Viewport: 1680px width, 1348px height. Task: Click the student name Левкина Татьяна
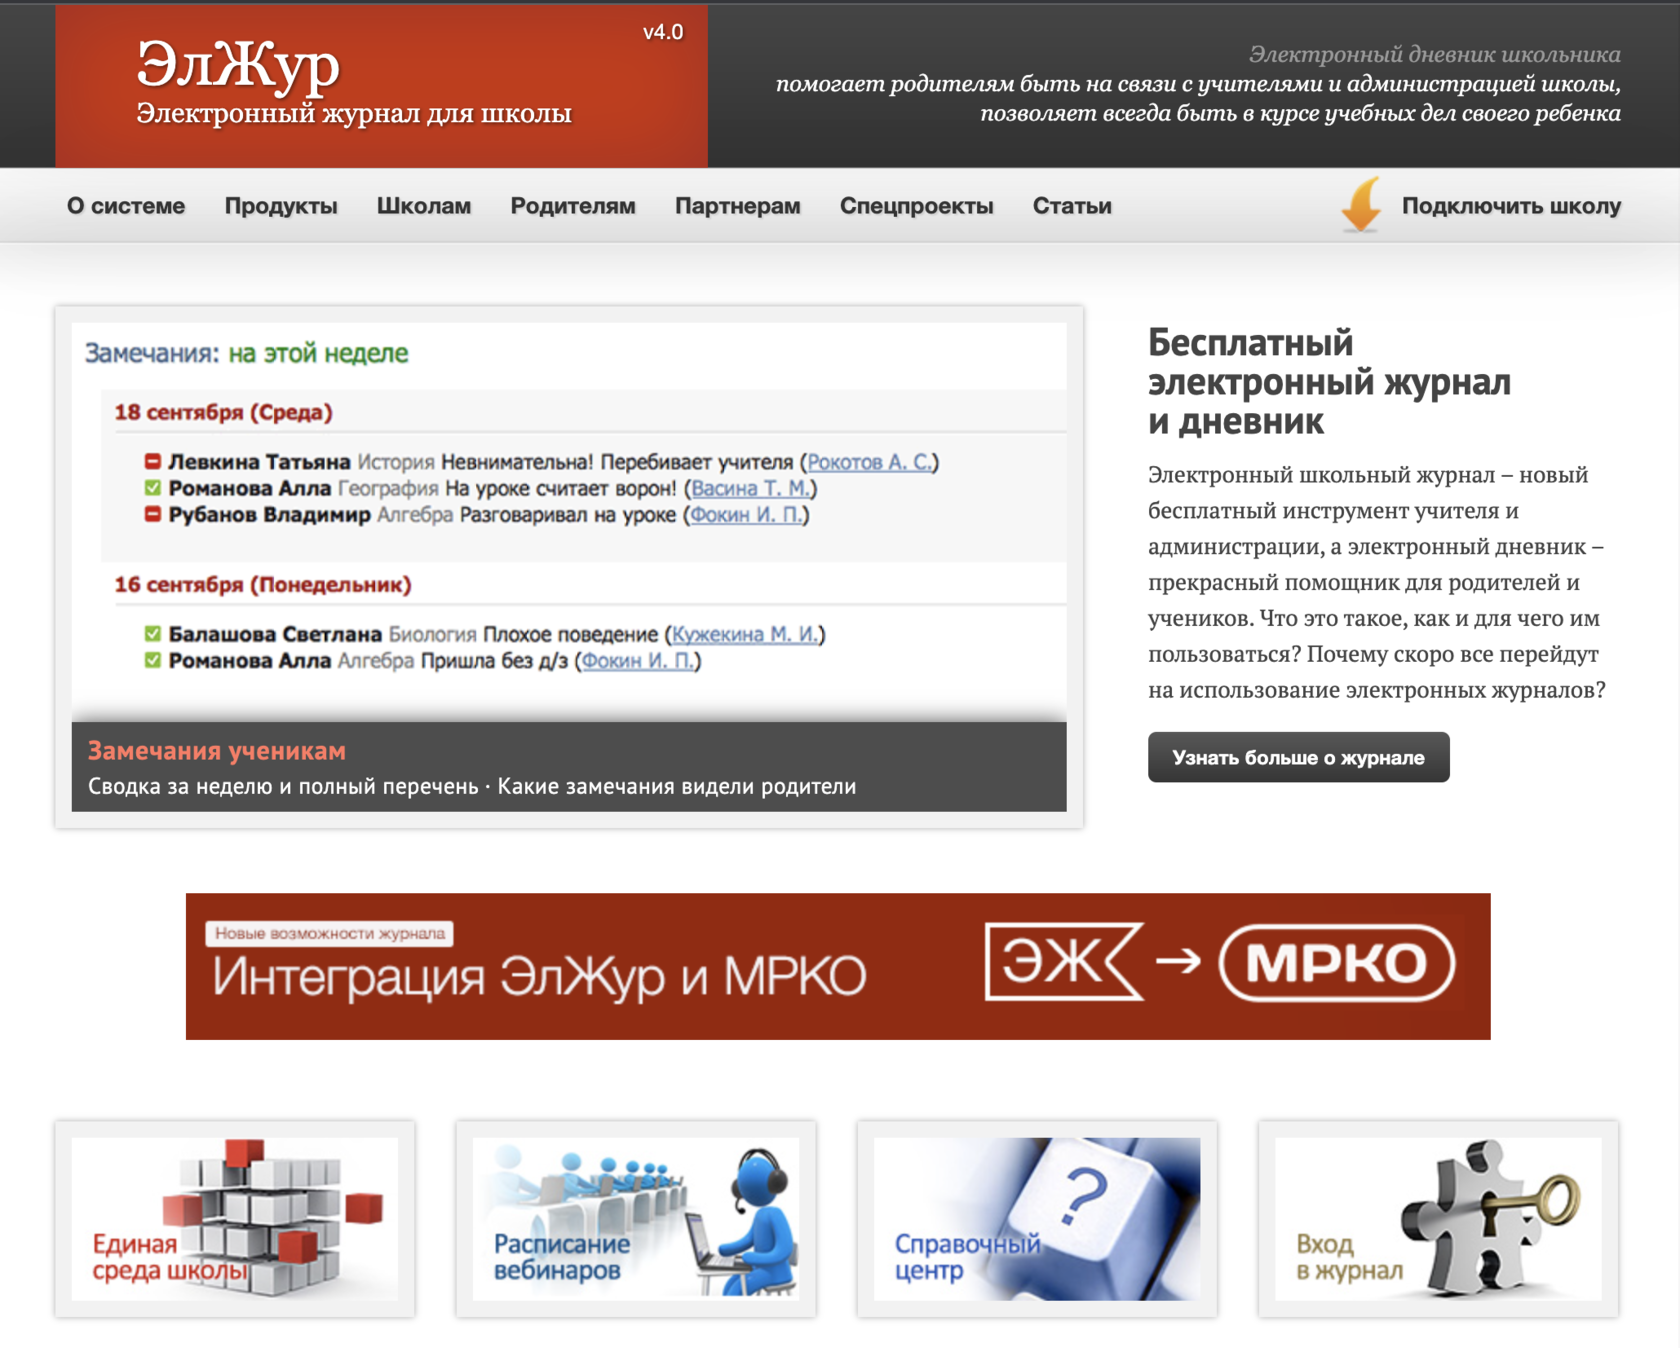pos(259,462)
